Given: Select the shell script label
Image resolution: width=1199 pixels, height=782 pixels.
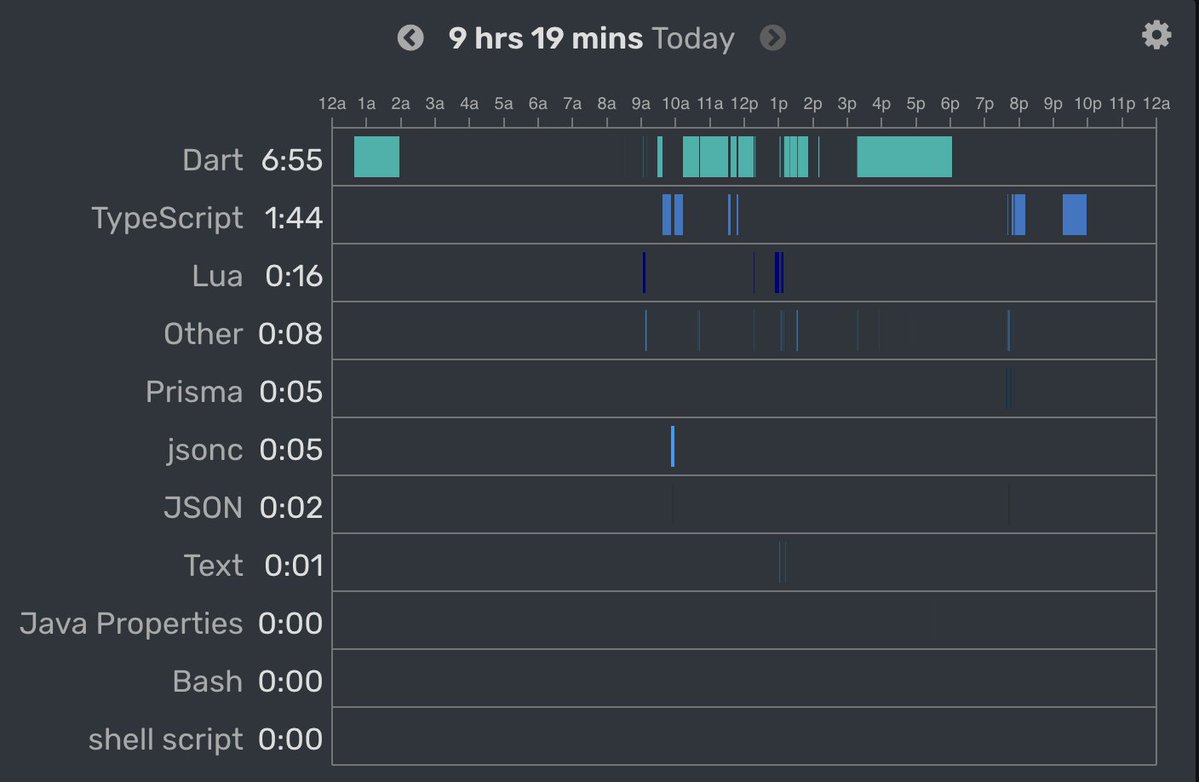Looking at the screenshot, I should click(x=166, y=740).
